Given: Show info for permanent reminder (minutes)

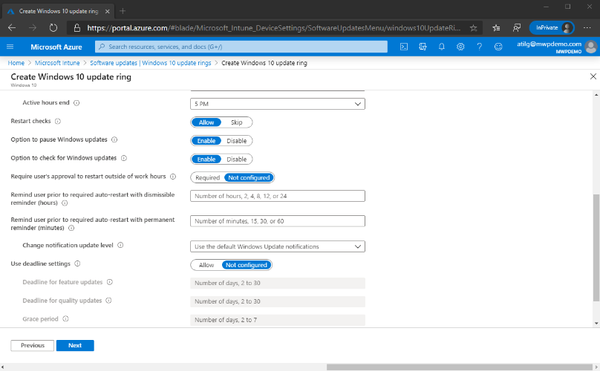Looking at the screenshot, I should click(71, 228).
